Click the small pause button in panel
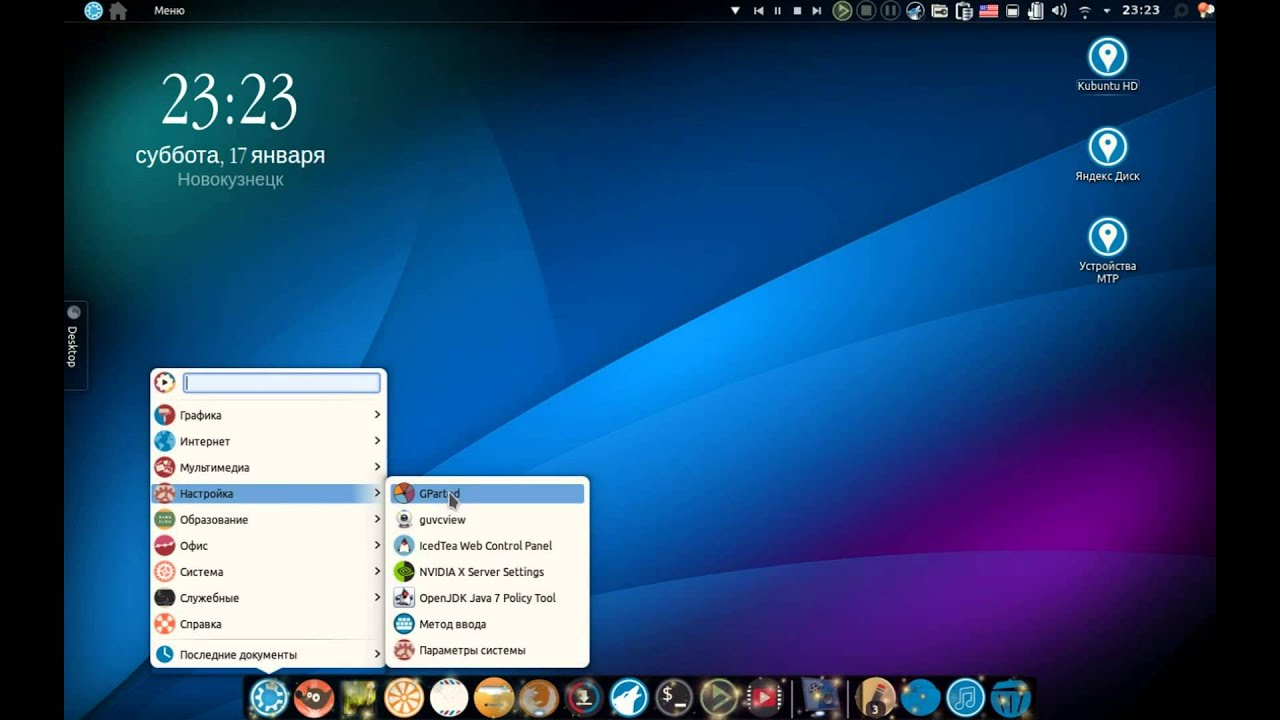Image resolution: width=1280 pixels, height=720 pixels. [777, 11]
